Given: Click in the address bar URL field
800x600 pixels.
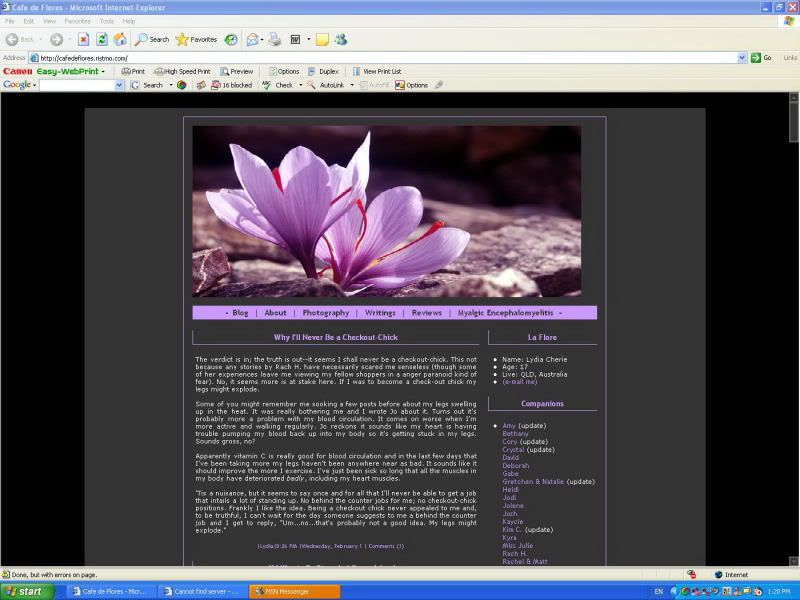Looking at the screenshot, I should 388,58.
